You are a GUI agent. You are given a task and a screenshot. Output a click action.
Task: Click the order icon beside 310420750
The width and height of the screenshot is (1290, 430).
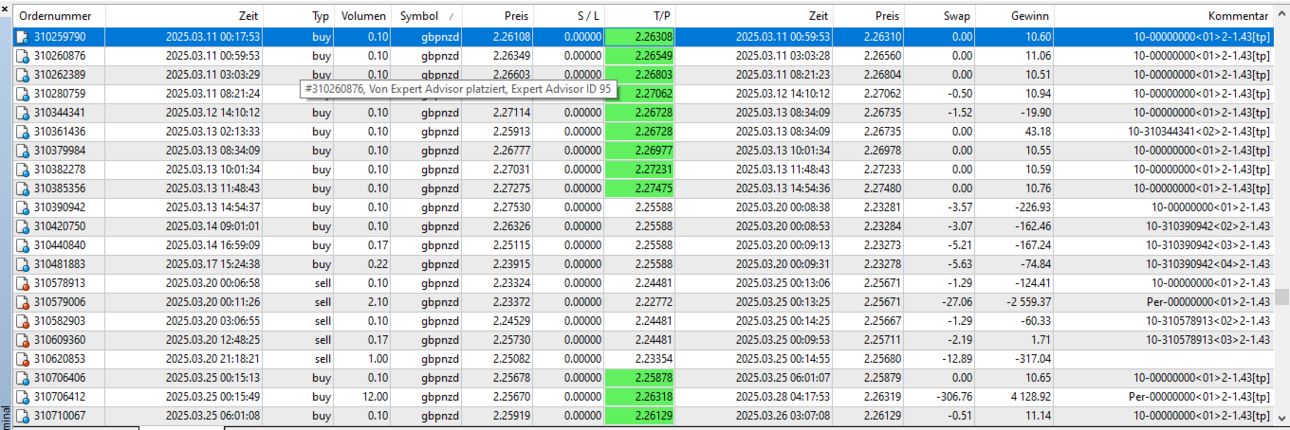(x=22, y=227)
